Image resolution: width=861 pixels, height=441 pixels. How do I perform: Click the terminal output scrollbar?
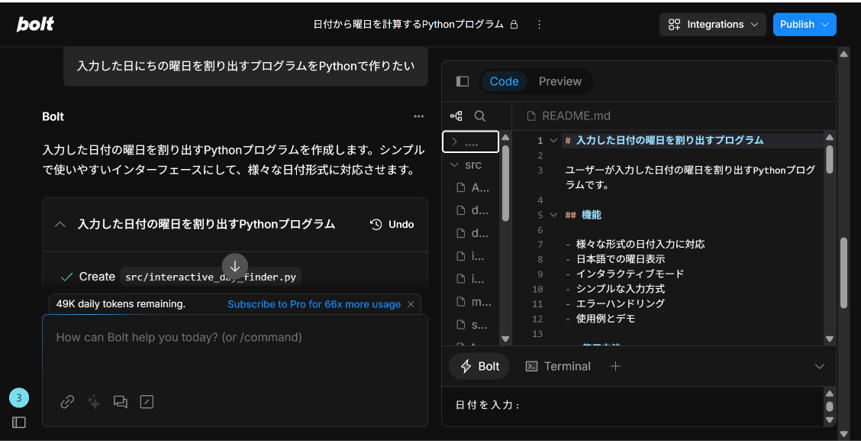pos(830,407)
